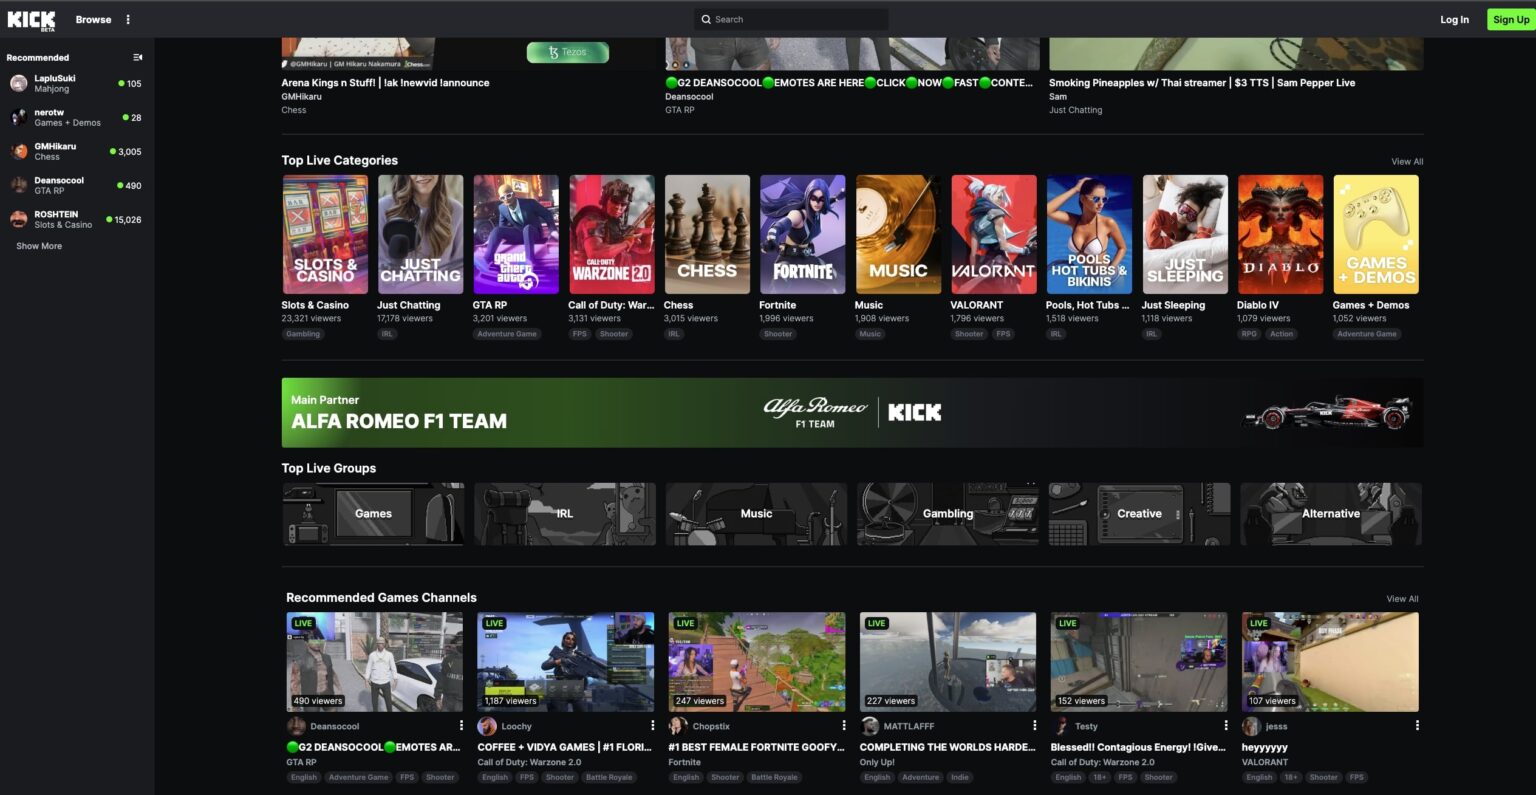The width and height of the screenshot is (1536, 795).
Task: Click the Log In button
Action: coord(1454,19)
